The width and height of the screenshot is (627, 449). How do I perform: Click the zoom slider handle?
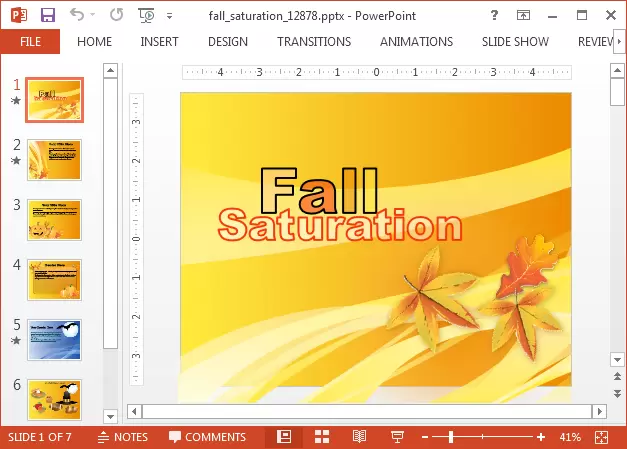click(x=450, y=437)
